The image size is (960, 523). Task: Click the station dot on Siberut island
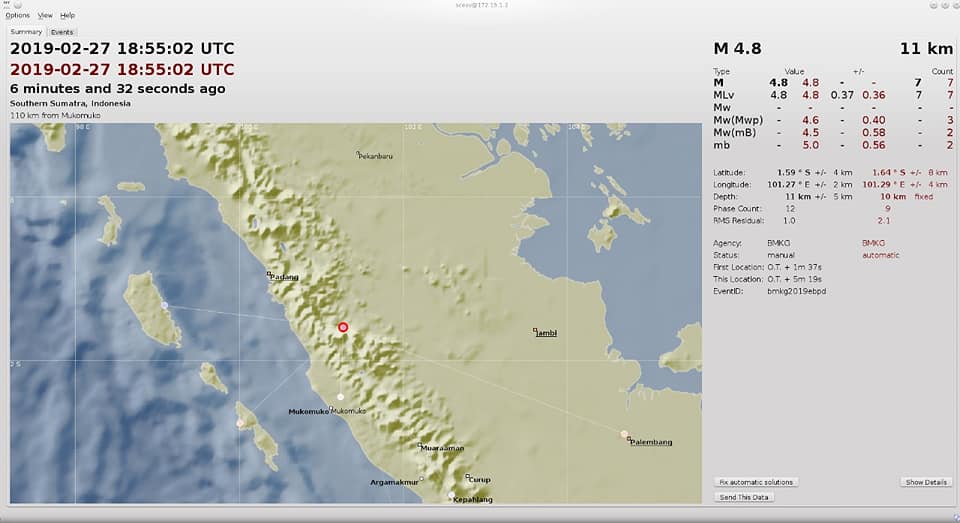pyautogui.click(x=164, y=304)
